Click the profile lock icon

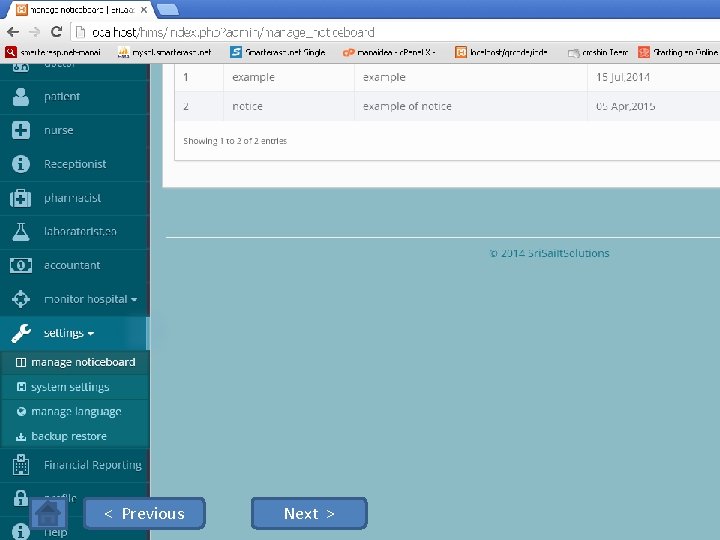pyautogui.click(x=21, y=498)
